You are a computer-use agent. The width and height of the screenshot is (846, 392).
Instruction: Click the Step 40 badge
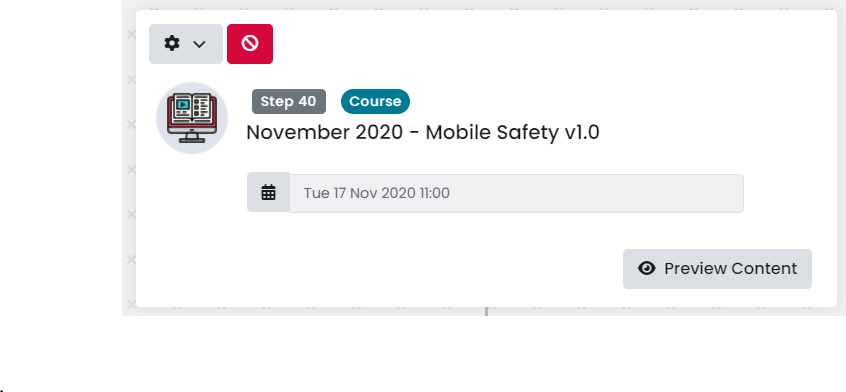289,101
